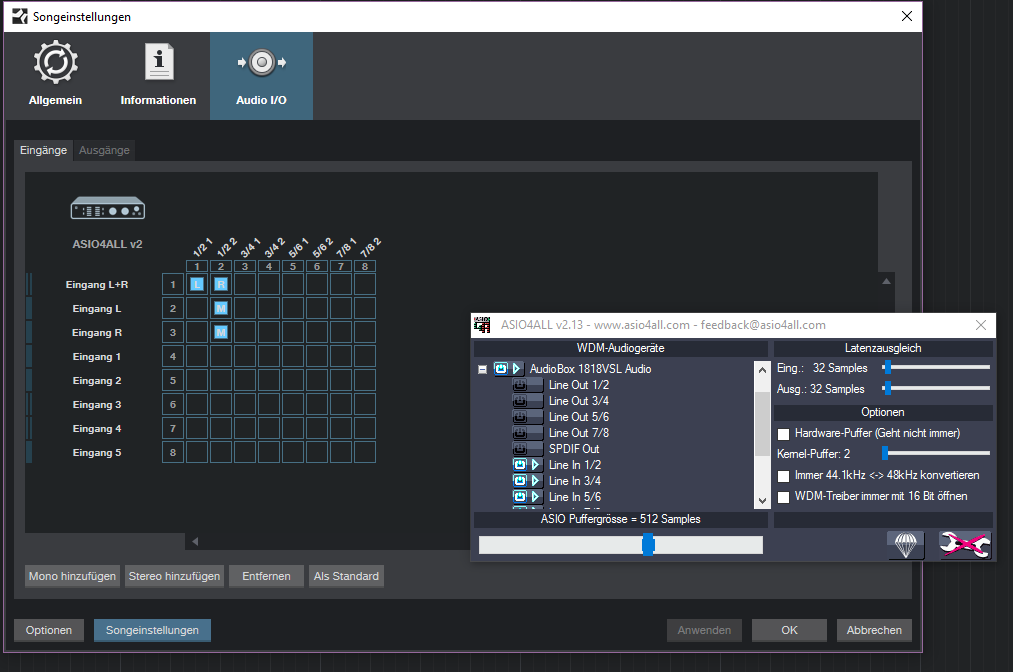Click the L routing cell for Eingang L+R

tap(197, 285)
